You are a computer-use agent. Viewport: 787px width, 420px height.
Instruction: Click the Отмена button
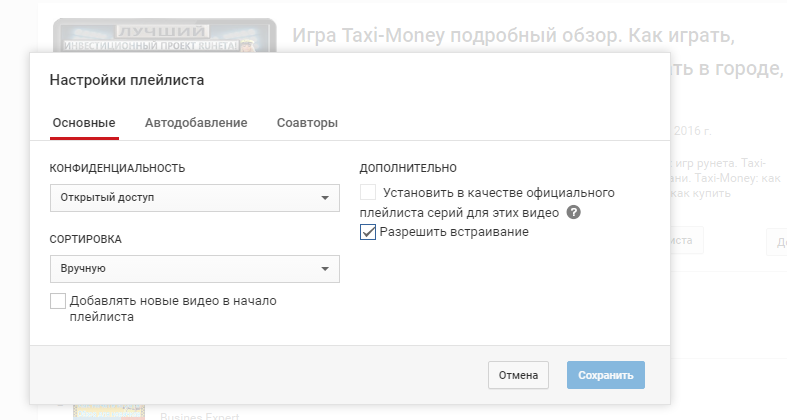518,375
